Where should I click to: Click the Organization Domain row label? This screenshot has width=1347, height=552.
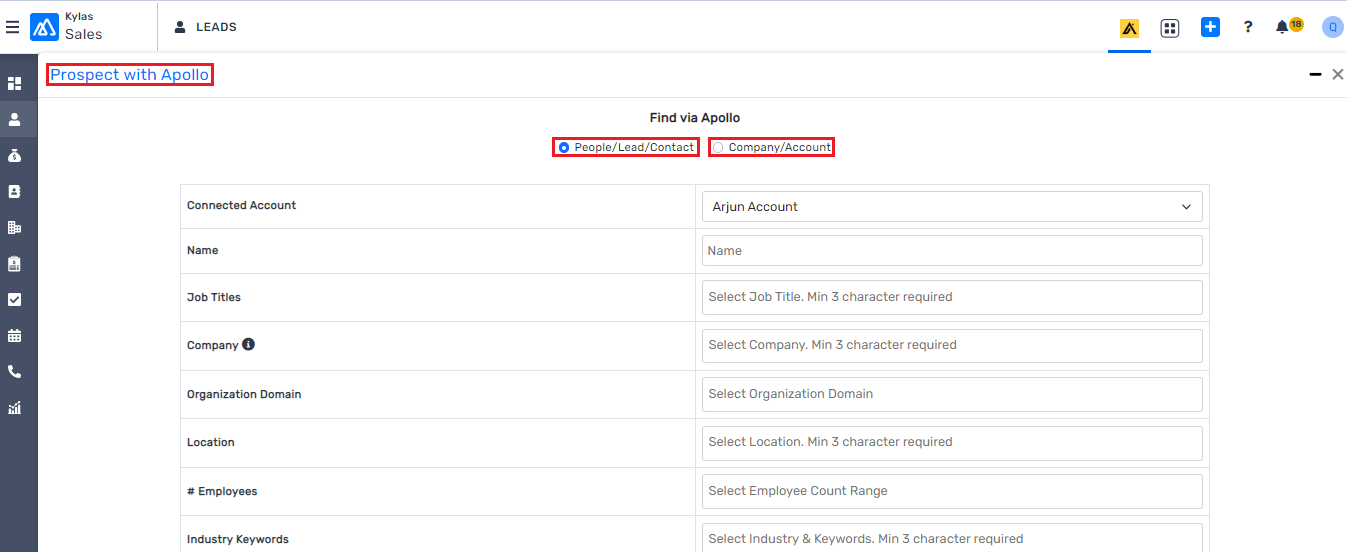click(x=244, y=394)
